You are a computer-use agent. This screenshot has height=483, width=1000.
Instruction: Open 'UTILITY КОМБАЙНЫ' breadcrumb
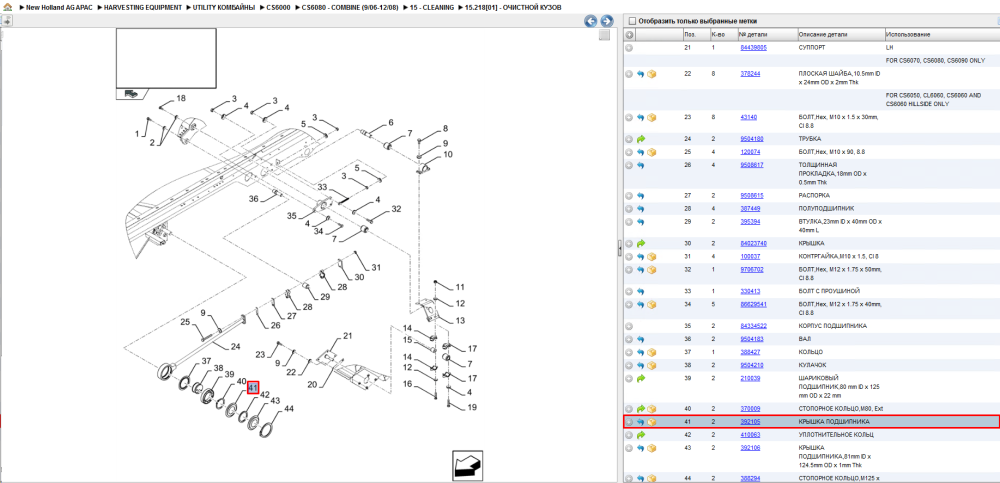coord(224,7)
